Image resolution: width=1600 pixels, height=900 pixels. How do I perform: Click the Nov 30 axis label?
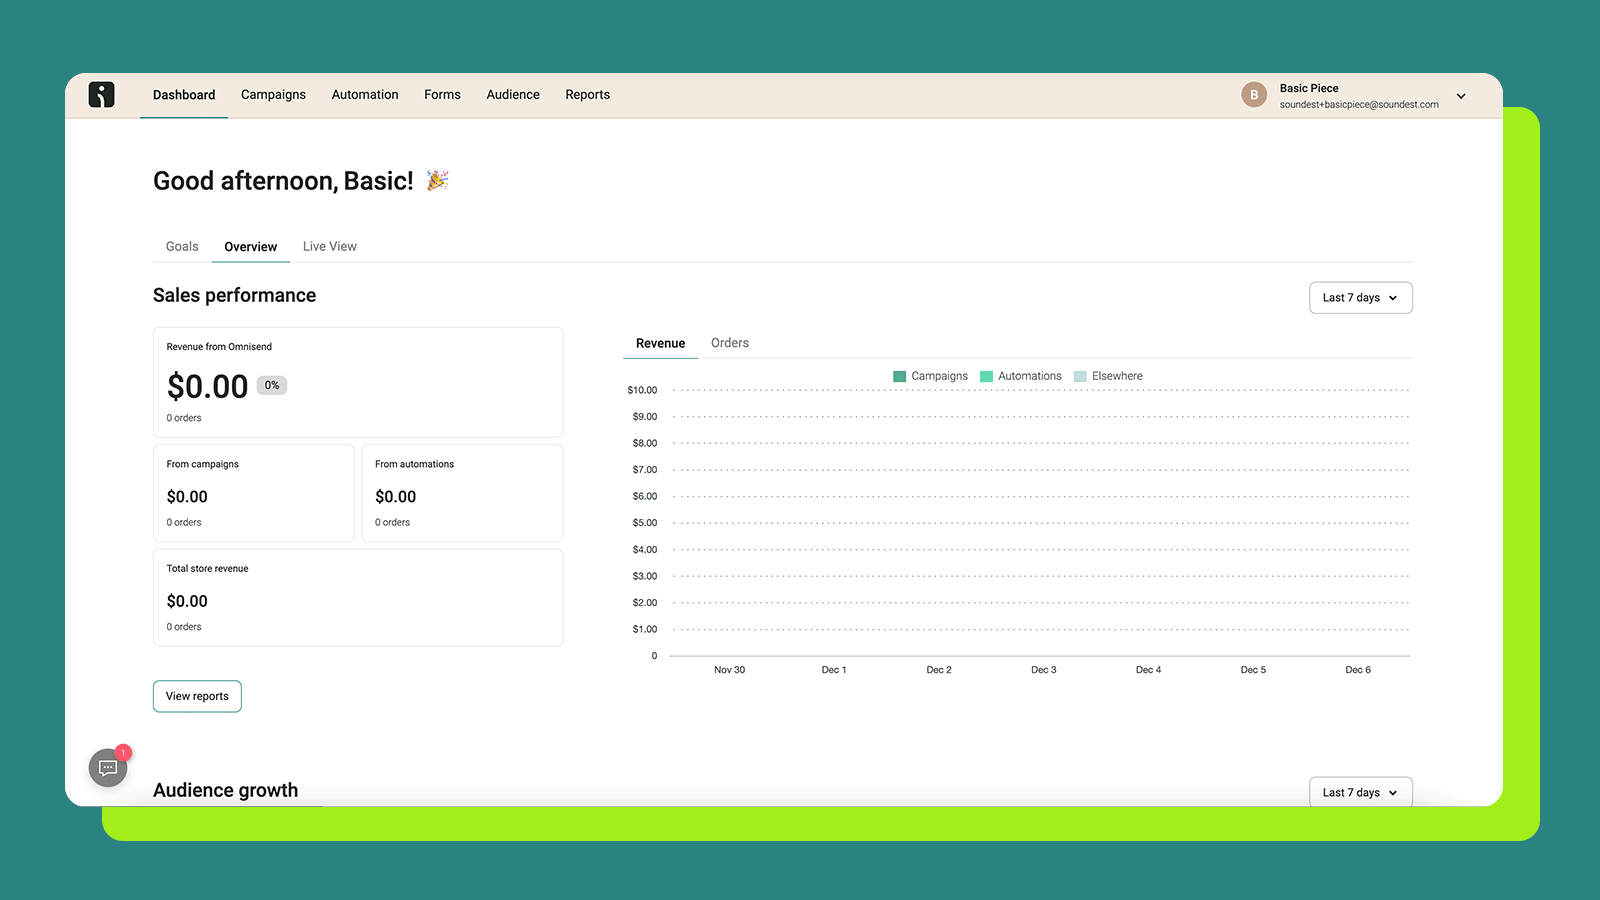729,670
